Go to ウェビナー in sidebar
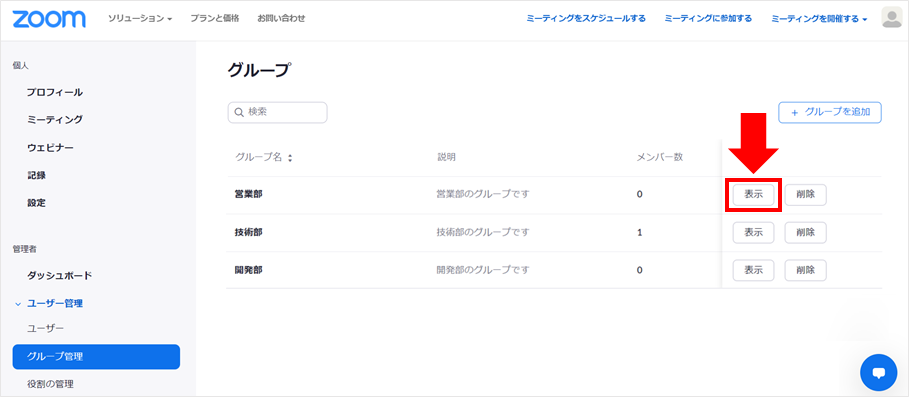Image resolution: width=909 pixels, height=397 pixels. pyautogui.click(x=50, y=148)
